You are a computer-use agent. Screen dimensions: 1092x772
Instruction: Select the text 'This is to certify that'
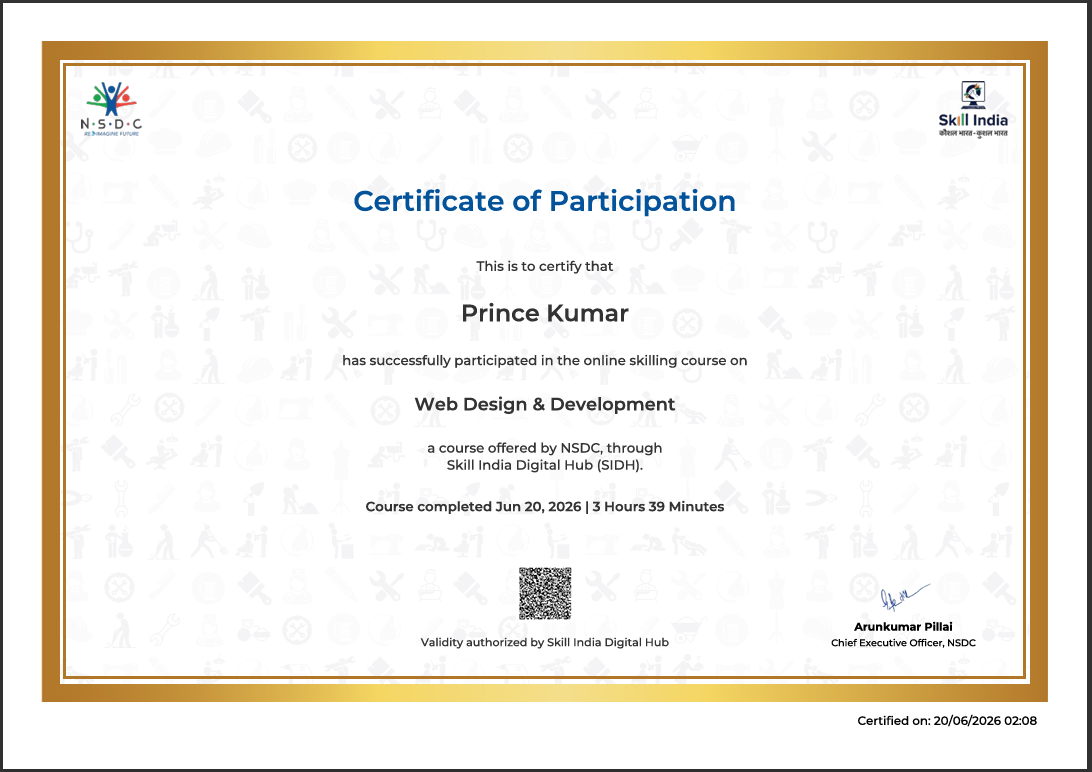pyautogui.click(x=545, y=266)
